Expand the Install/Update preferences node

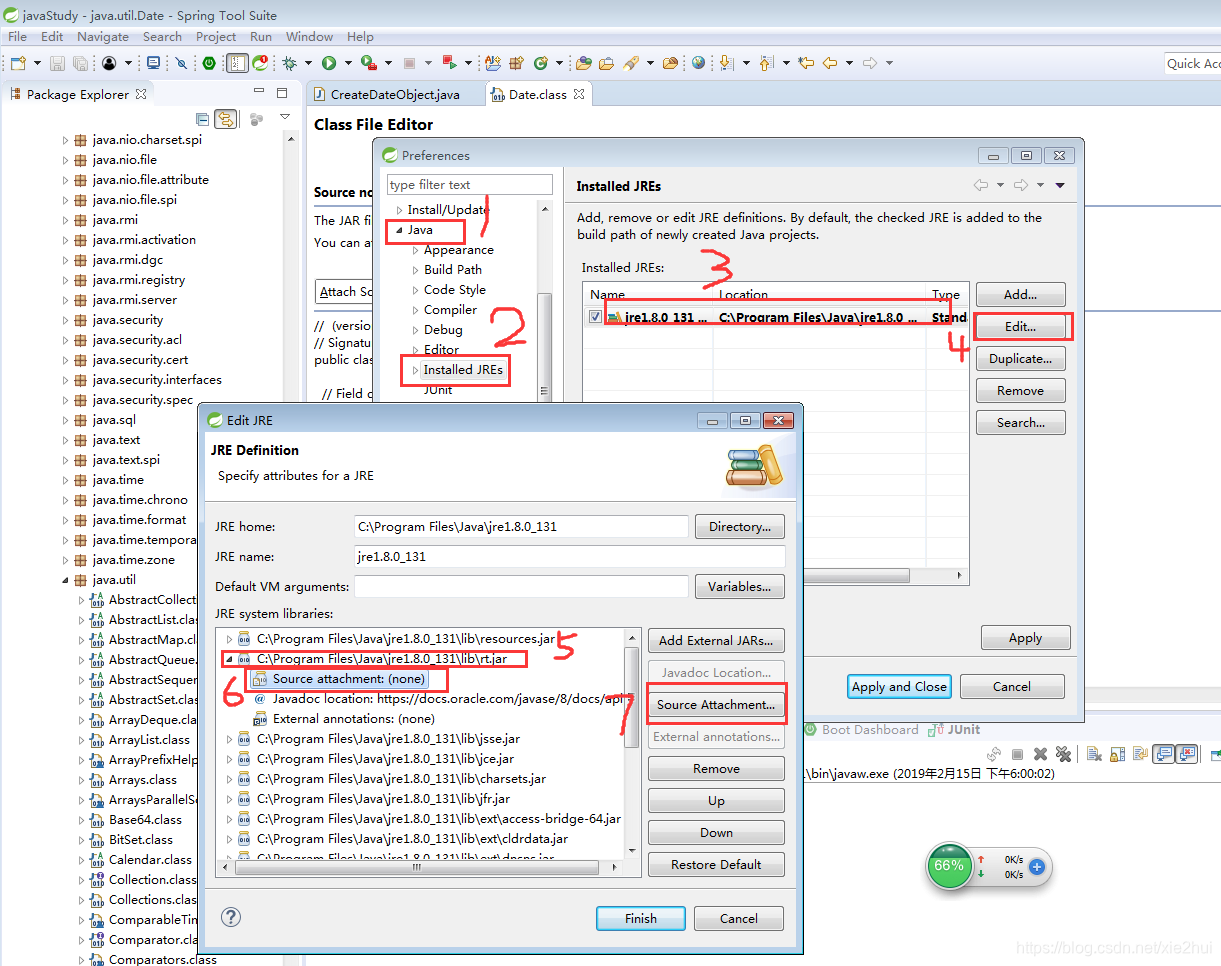pos(400,210)
